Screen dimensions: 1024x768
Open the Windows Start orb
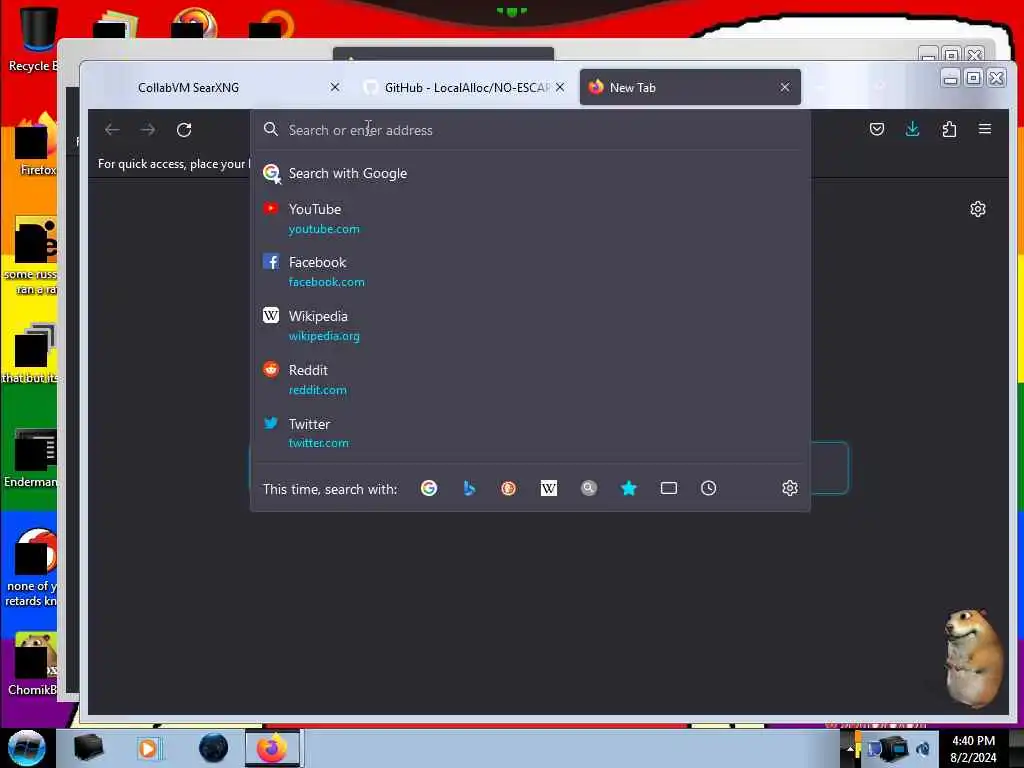(x=27, y=748)
